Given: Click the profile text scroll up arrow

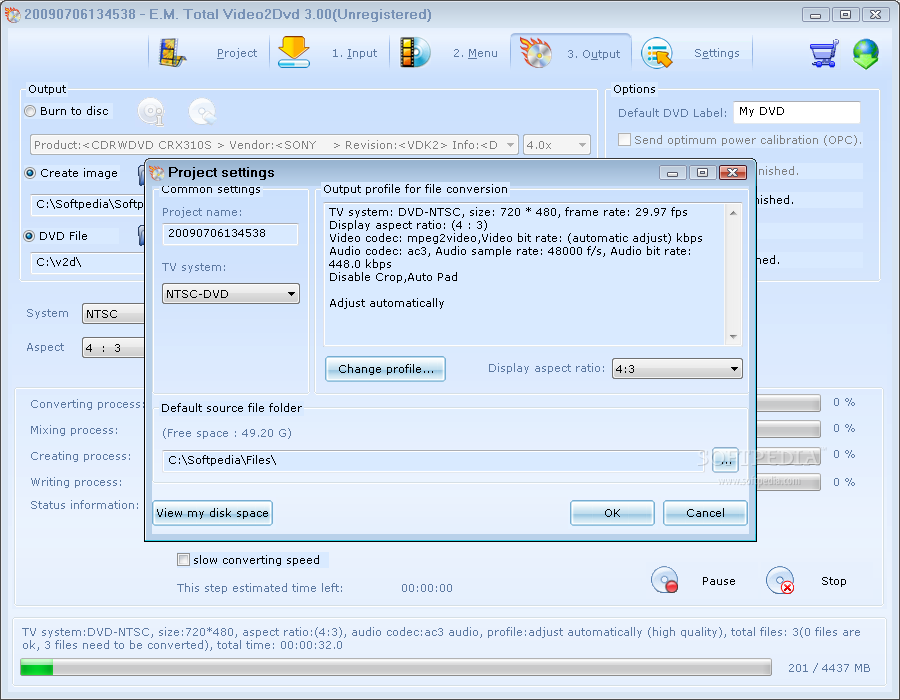Looking at the screenshot, I should (733, 213).
